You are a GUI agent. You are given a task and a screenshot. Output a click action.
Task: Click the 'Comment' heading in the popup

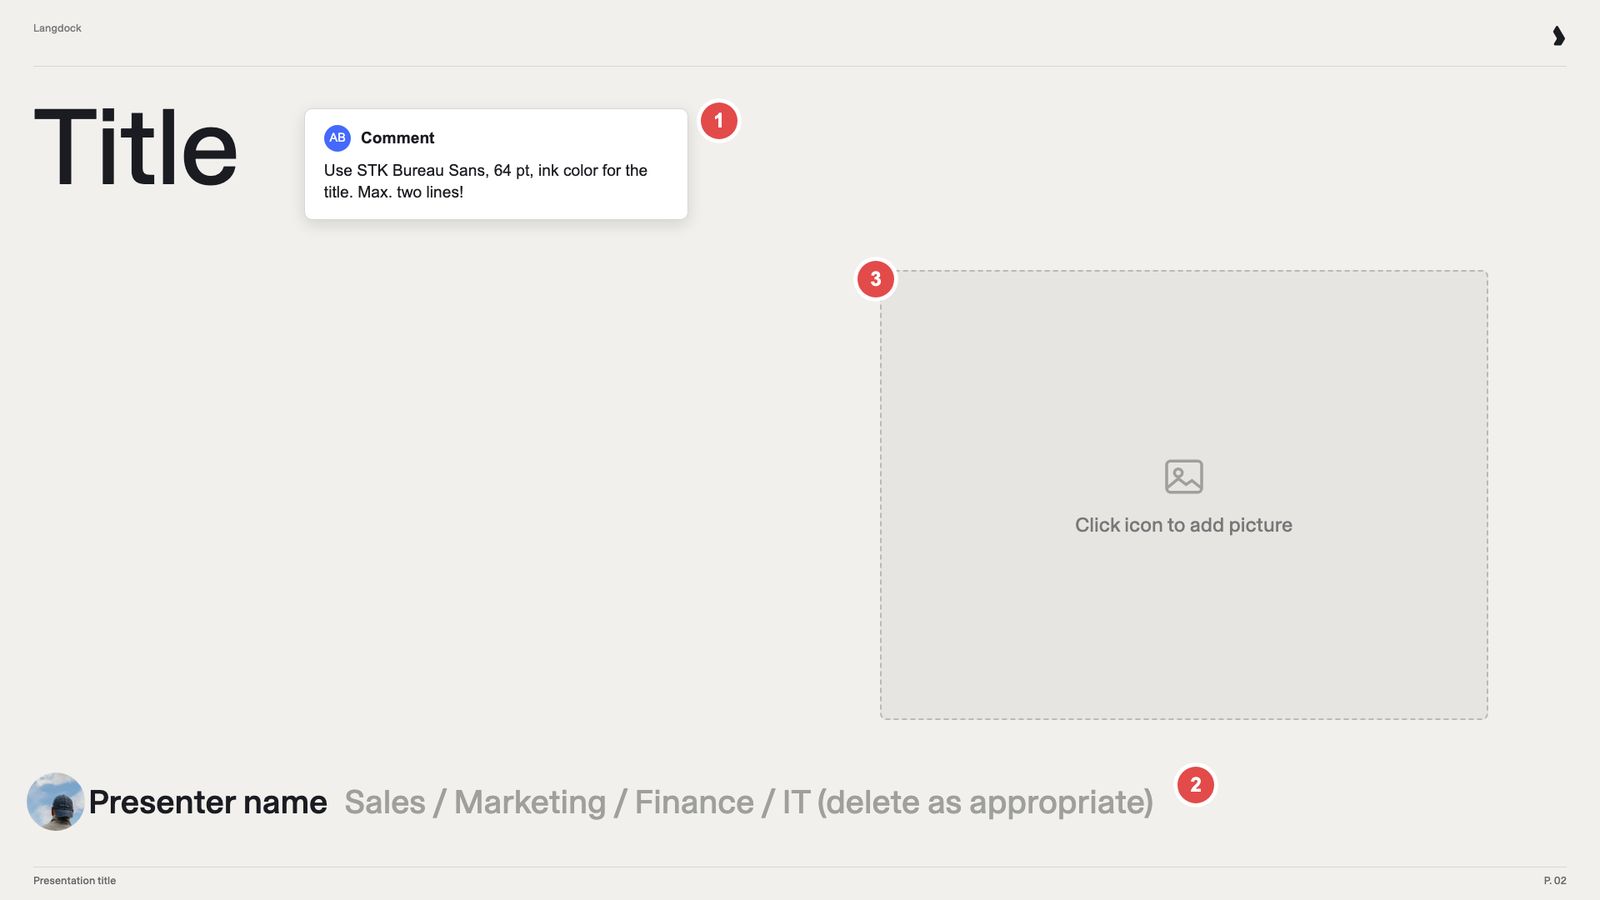397,138
